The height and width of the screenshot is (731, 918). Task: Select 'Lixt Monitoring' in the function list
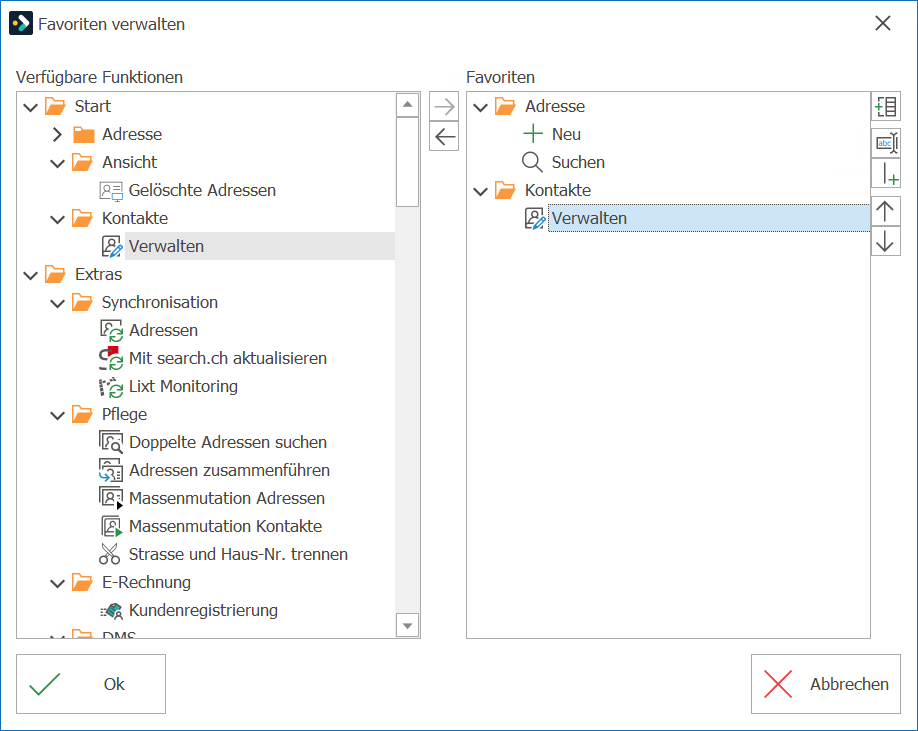[183, 386]
